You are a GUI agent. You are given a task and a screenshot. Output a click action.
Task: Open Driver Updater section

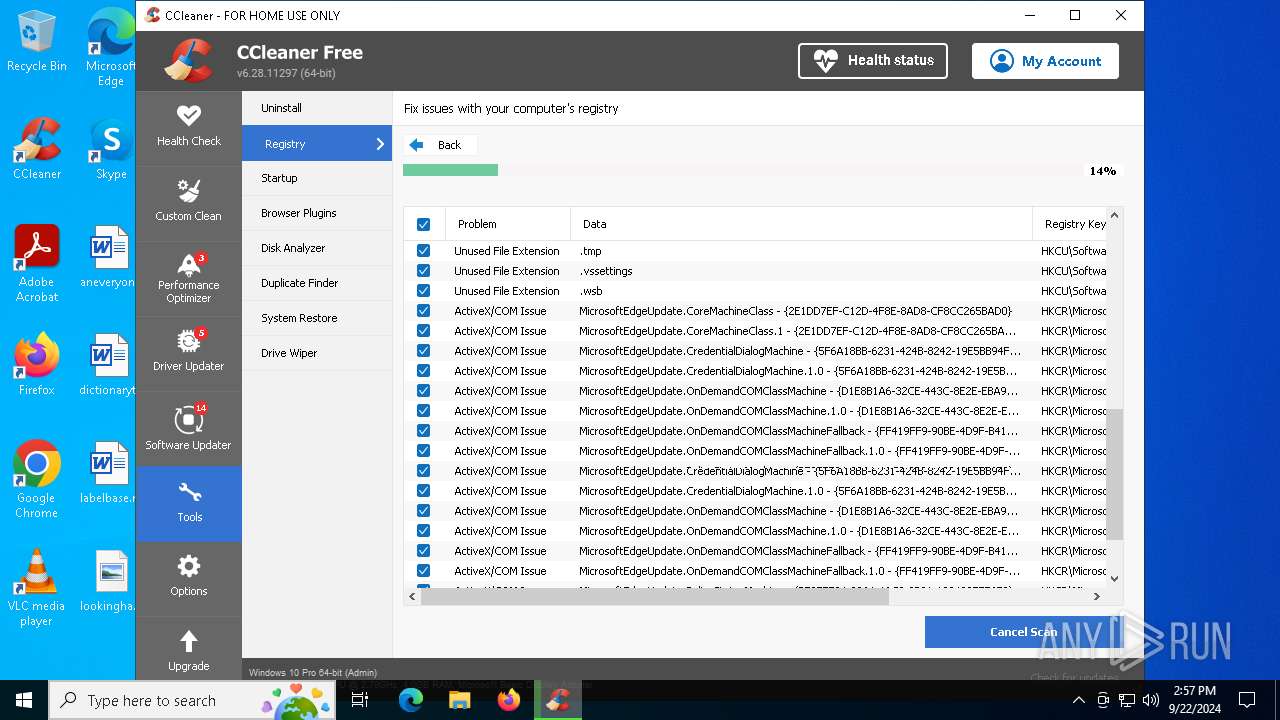tap(188, 352)
